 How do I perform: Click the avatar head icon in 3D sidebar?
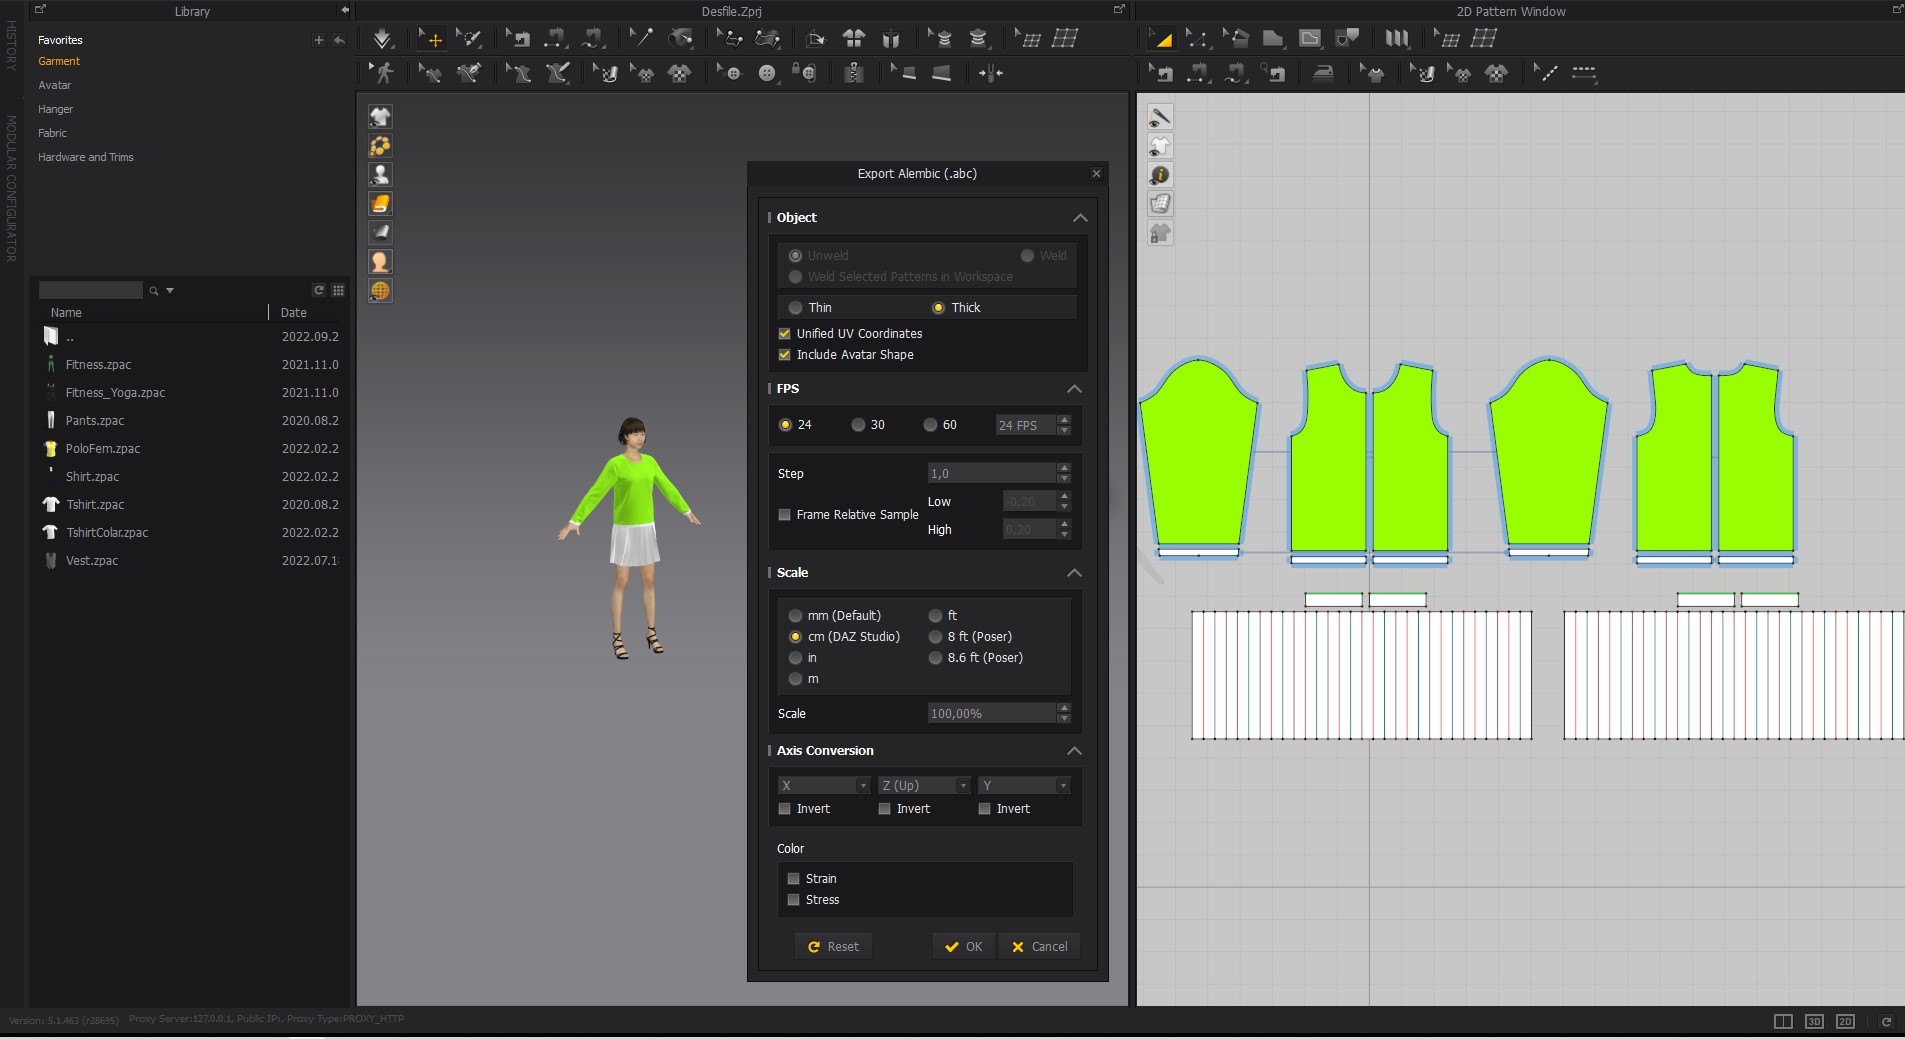pyautogui.click(x=380, y=262)
